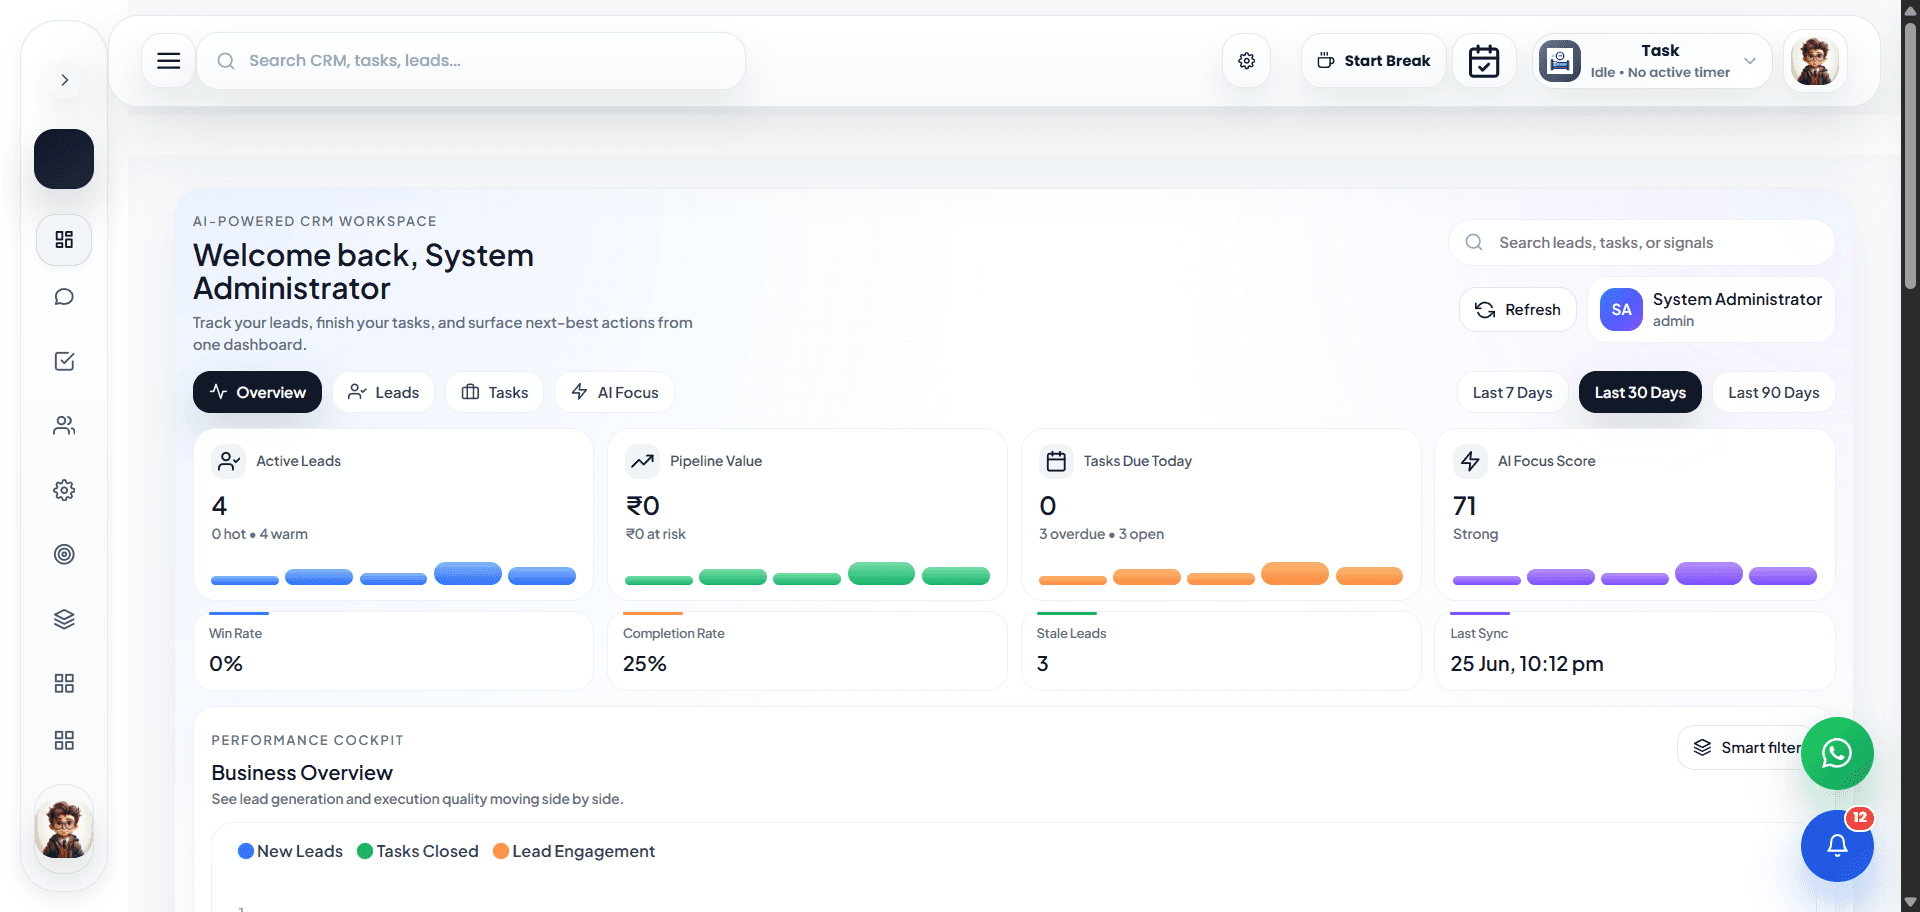Click the page vertical scrollbar thumb
Image resolution: width=1920 pixels, height=912 pixels.
point(1910,155)
